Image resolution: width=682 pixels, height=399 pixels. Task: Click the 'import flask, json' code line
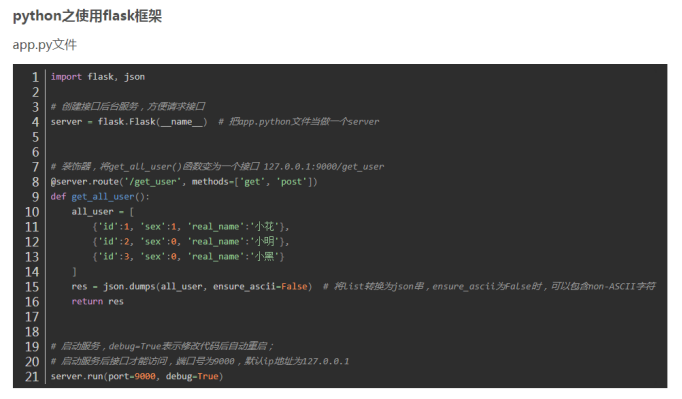(98, 77)
